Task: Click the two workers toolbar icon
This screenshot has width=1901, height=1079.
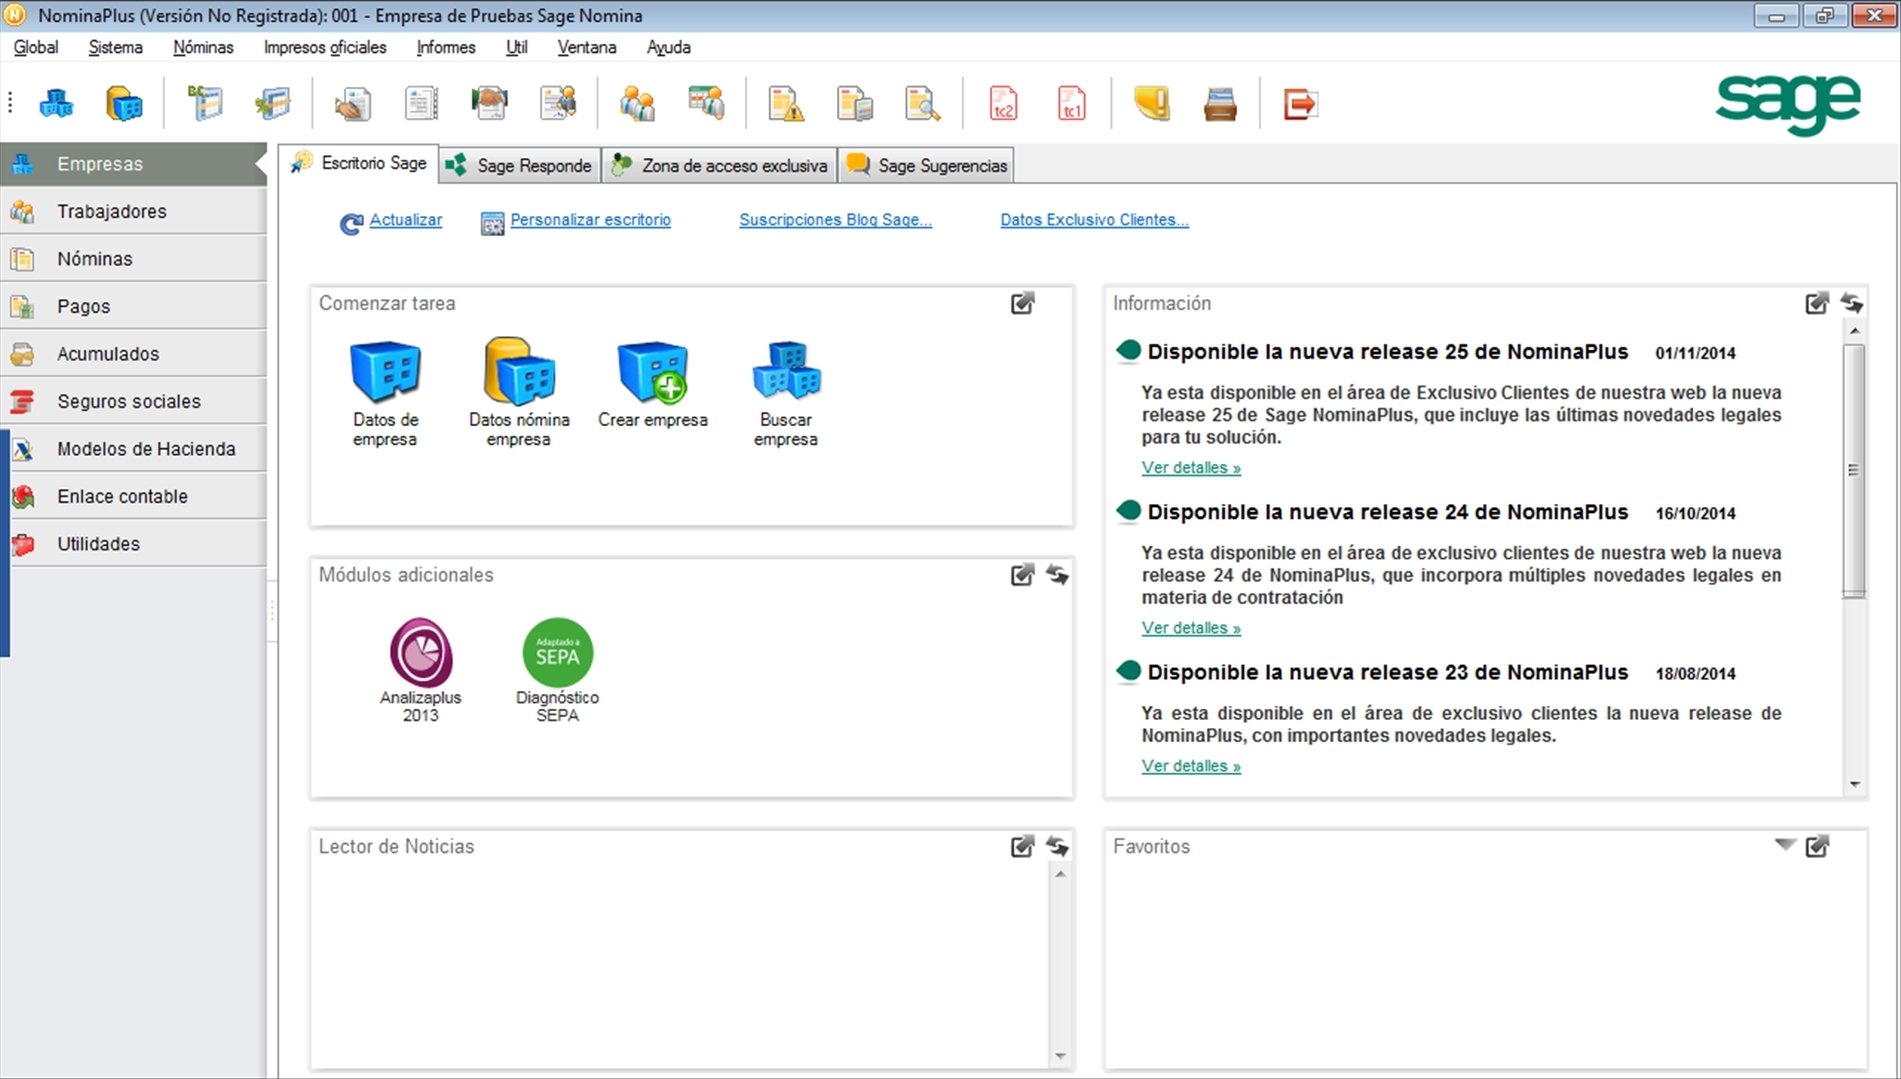Action: click(x=637, y=104)
